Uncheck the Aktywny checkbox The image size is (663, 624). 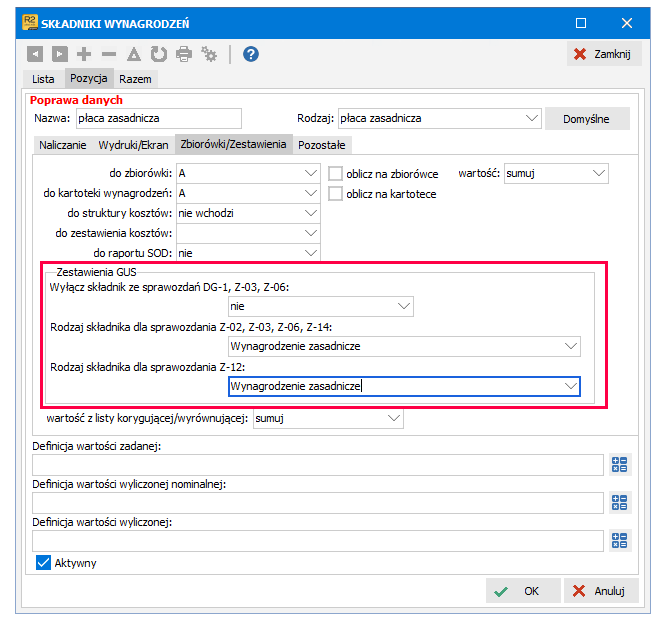[43, 563]
